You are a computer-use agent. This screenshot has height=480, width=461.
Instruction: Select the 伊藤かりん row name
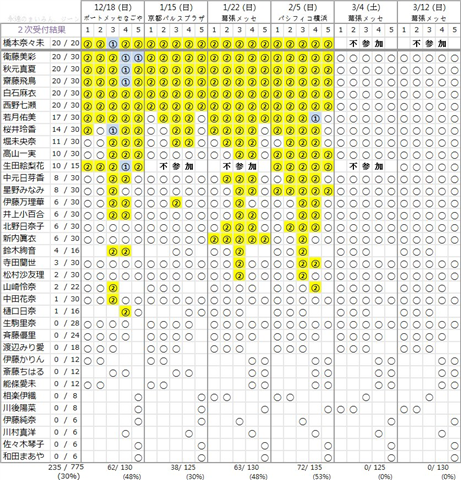23,360
